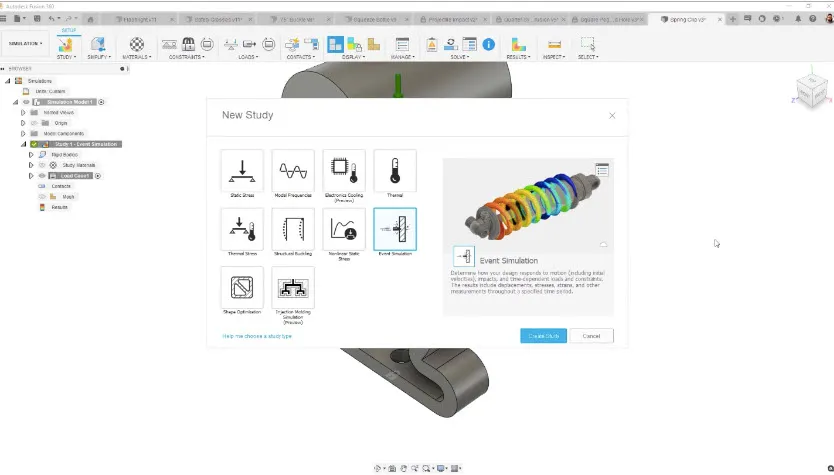834x475 pixels.
Task: Click the Create Study button
Action: coord(543,336)
